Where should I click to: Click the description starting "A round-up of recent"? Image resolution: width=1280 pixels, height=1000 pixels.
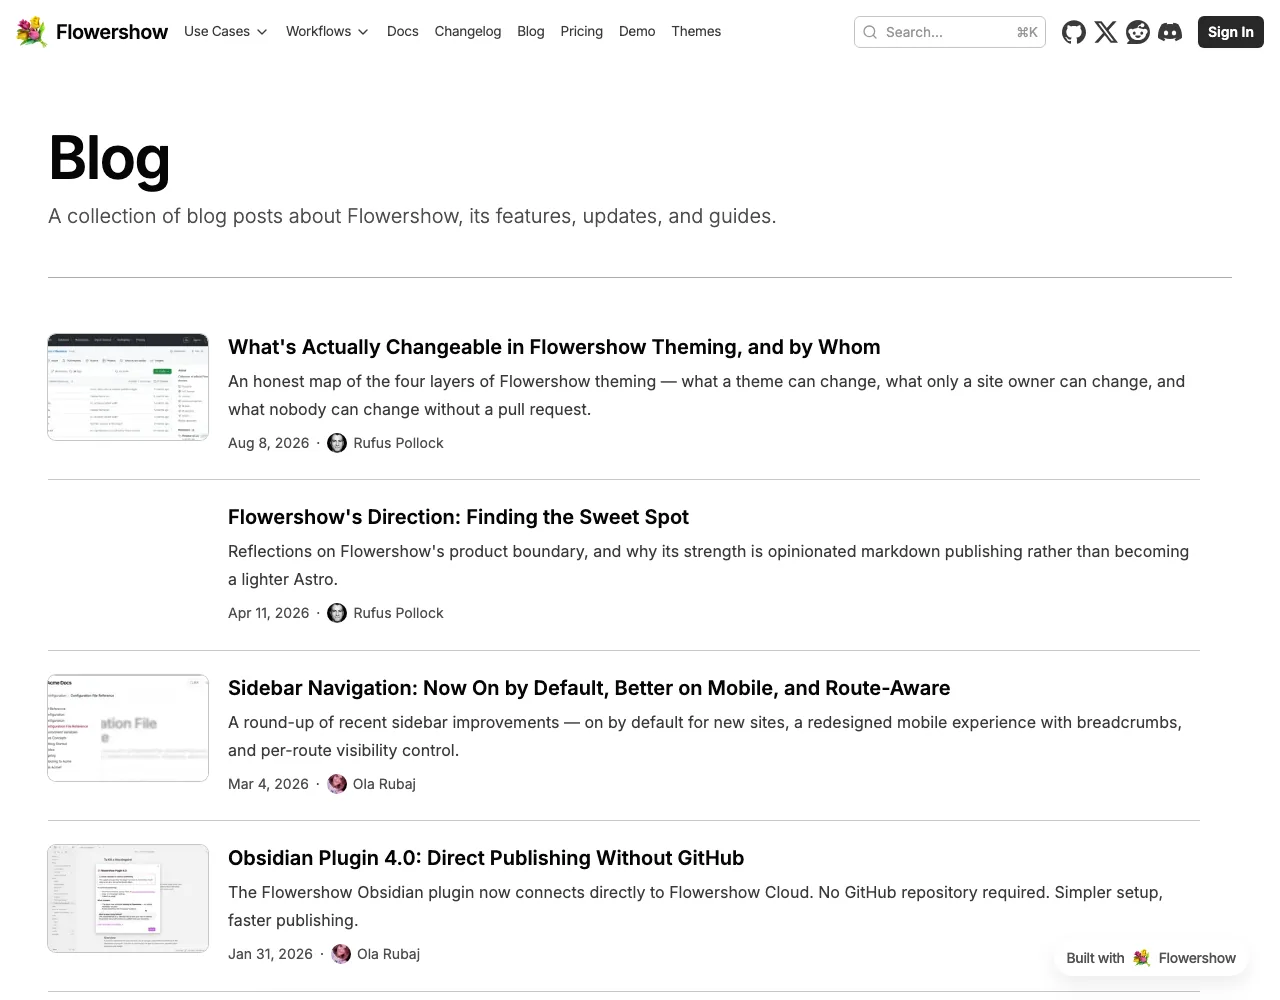[705, 736]
